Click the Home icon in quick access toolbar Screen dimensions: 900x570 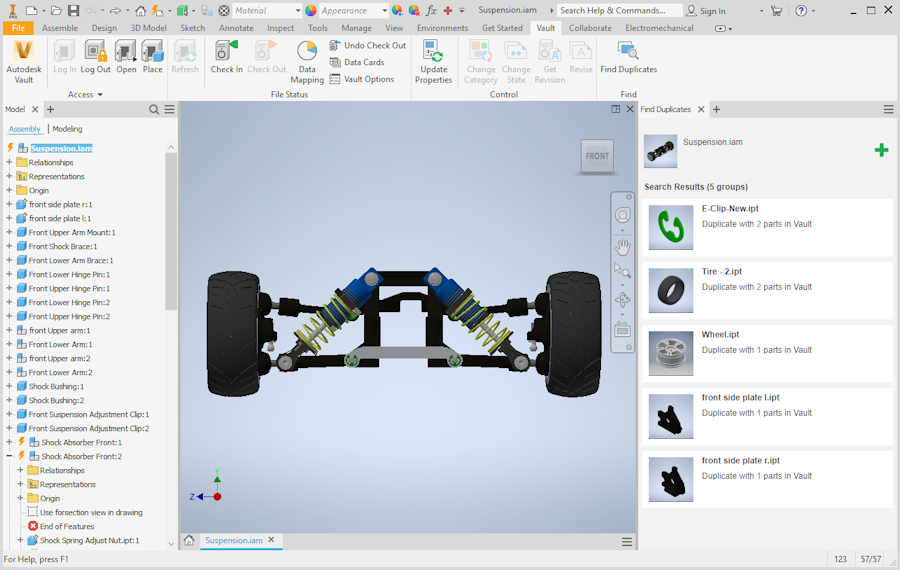click(x=141, y=10)
